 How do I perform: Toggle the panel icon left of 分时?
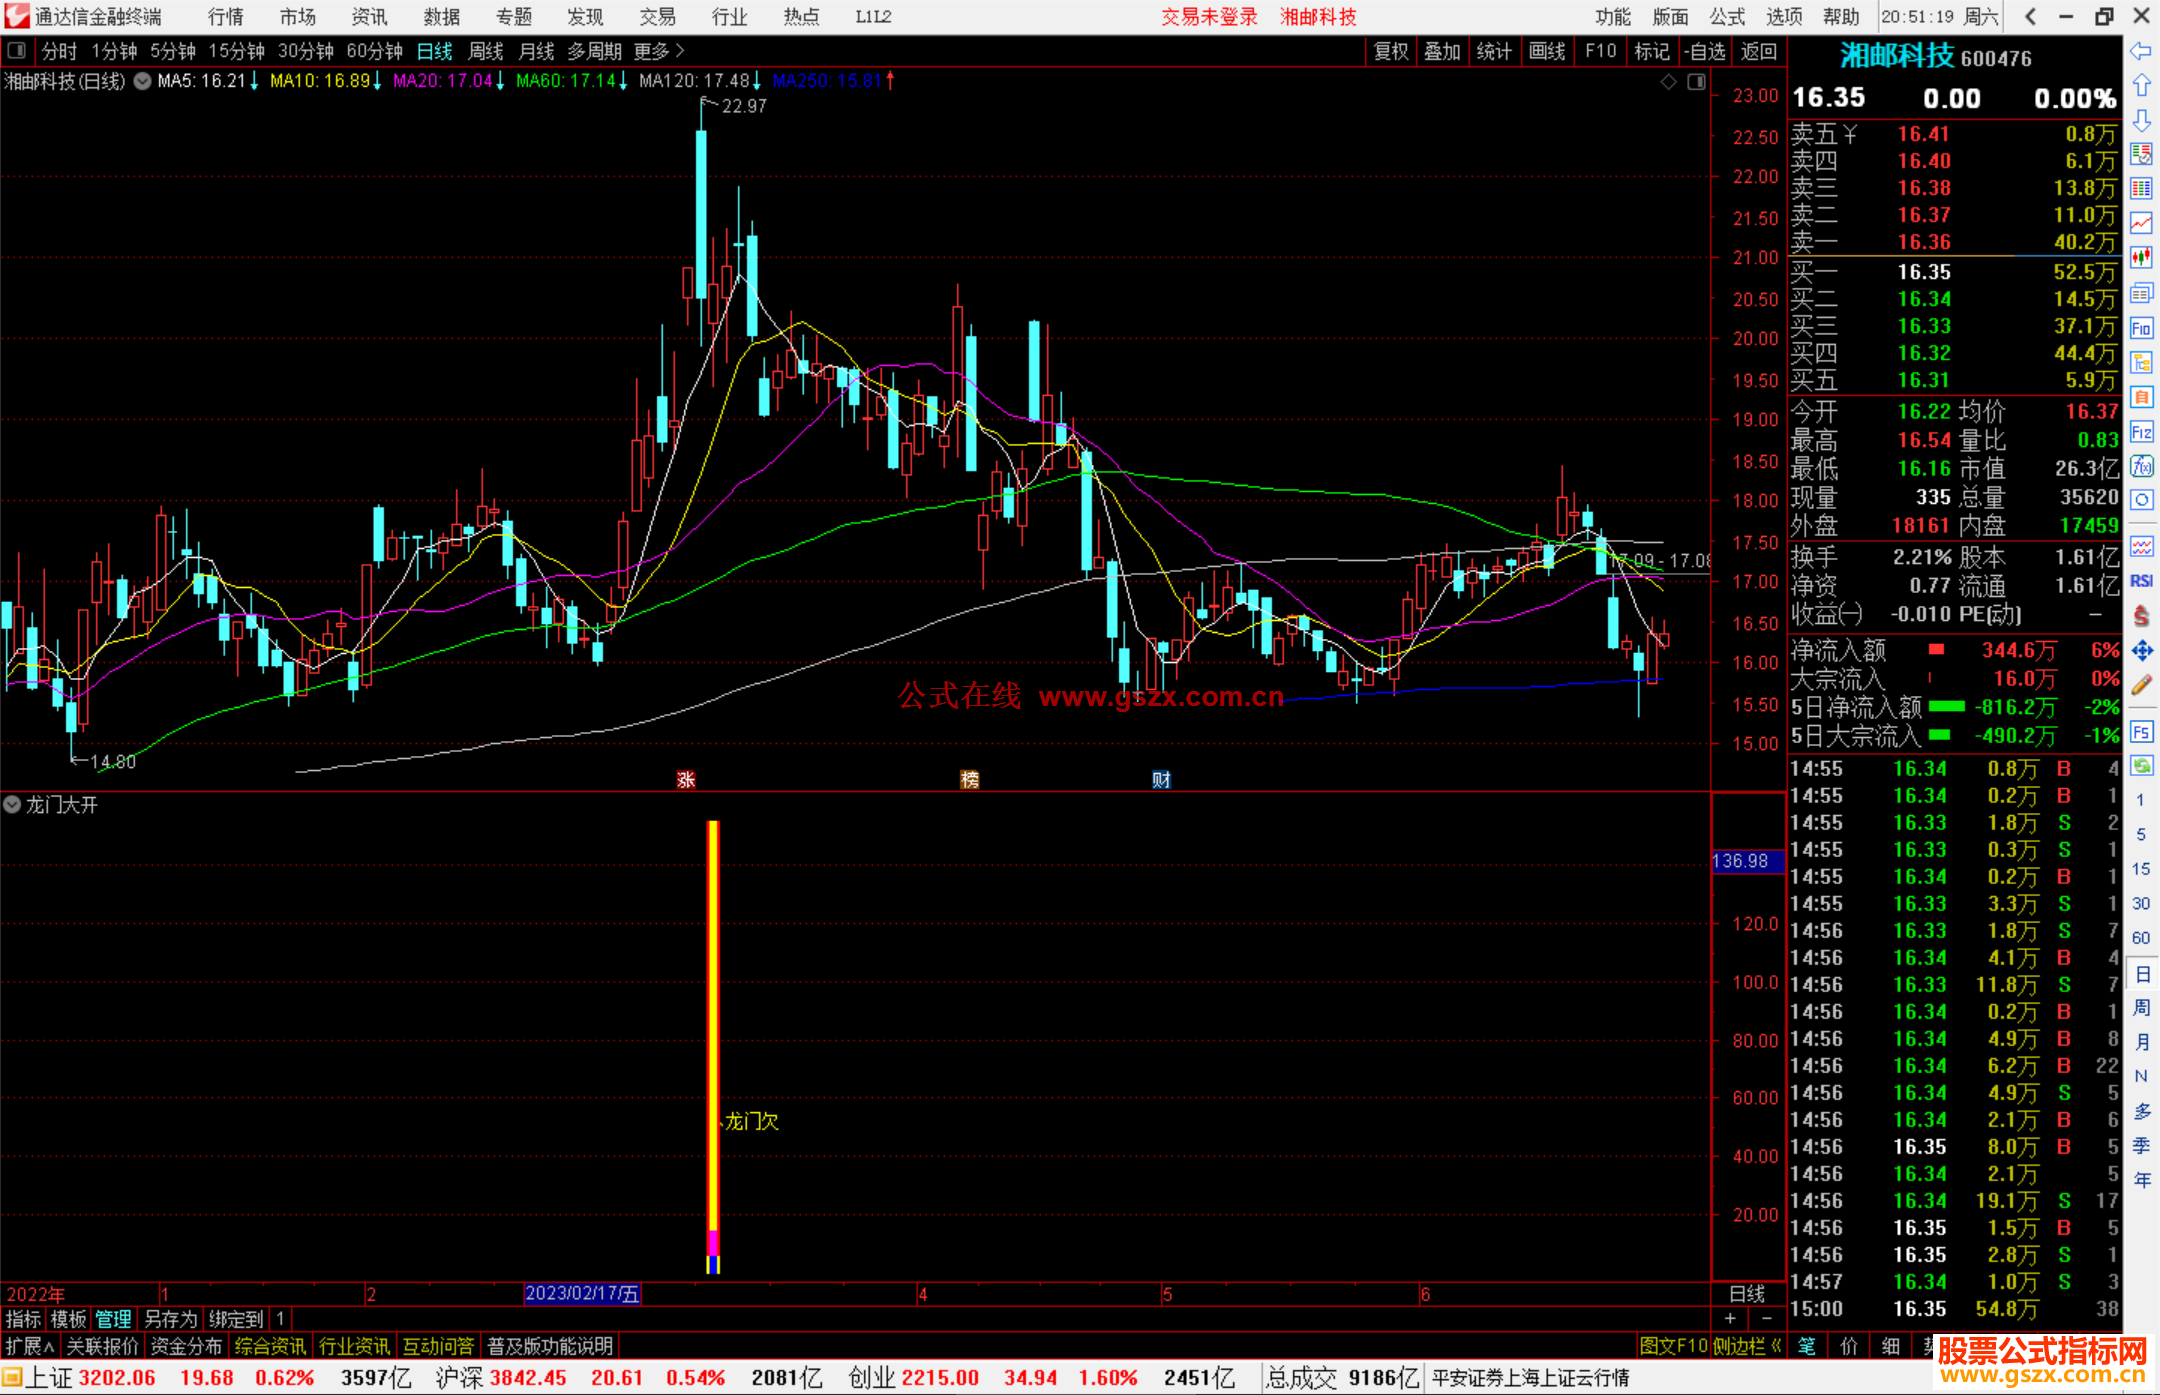tap(16, 50)
